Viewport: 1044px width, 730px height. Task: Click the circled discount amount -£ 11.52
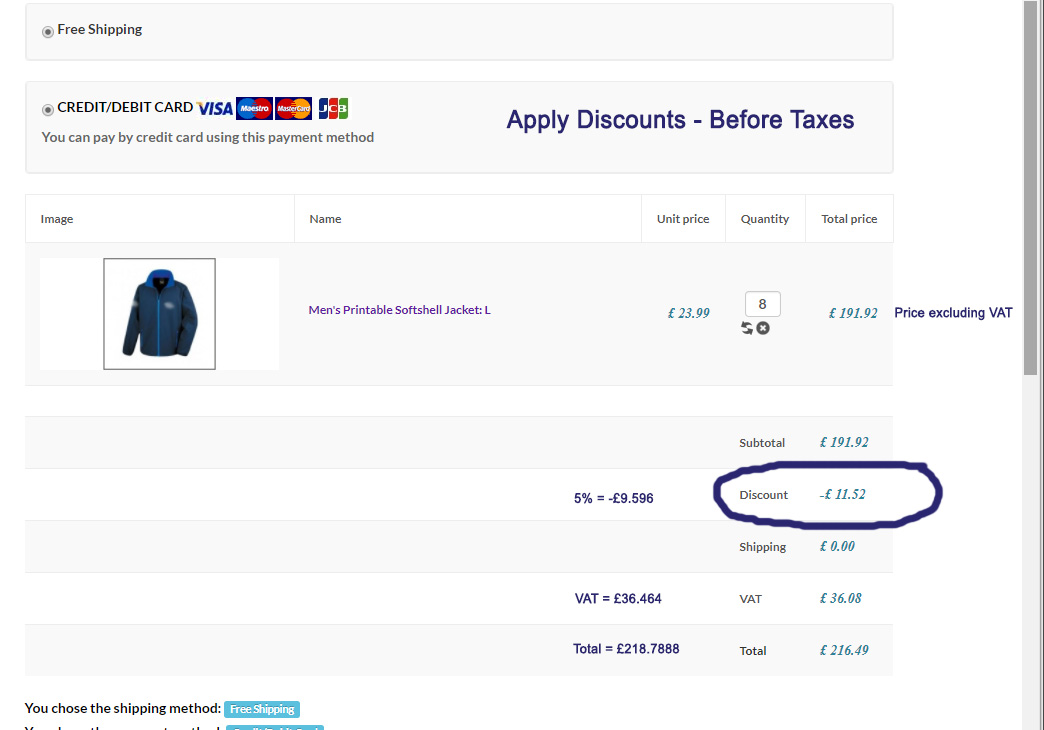click(x=843, y=494)
